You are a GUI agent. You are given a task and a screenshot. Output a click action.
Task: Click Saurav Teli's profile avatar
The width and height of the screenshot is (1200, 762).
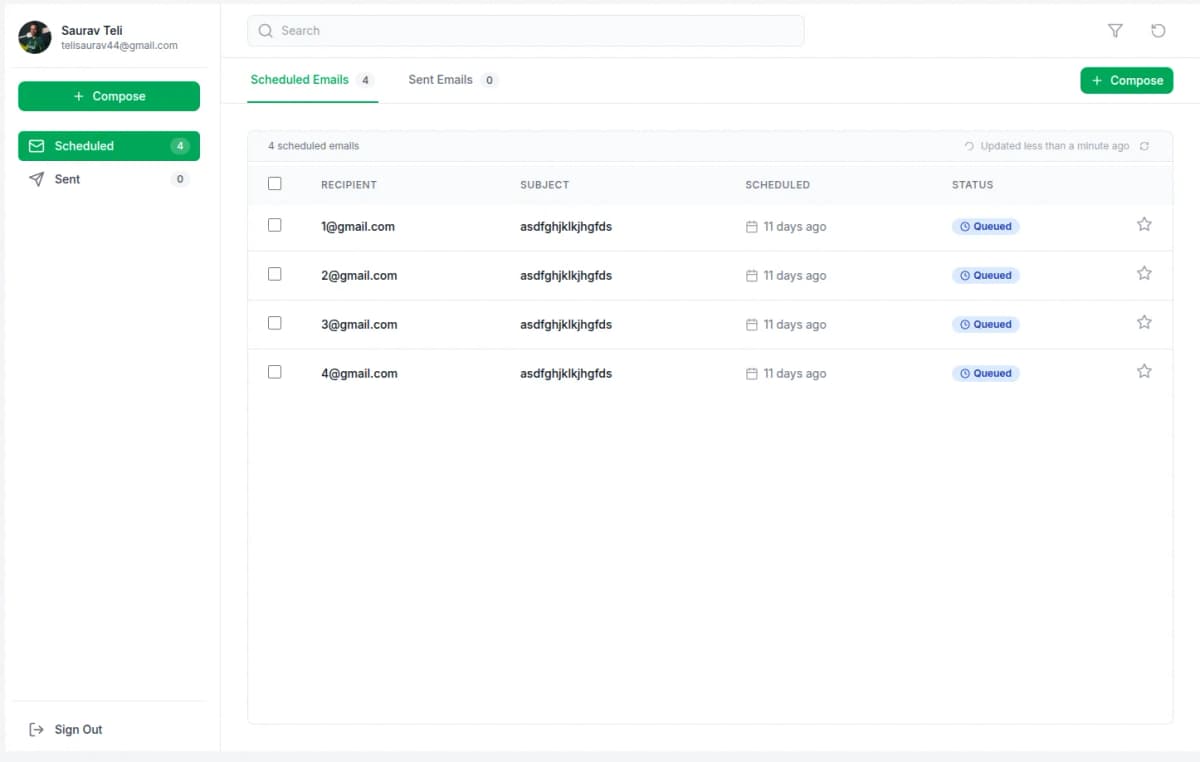(35, 37)
